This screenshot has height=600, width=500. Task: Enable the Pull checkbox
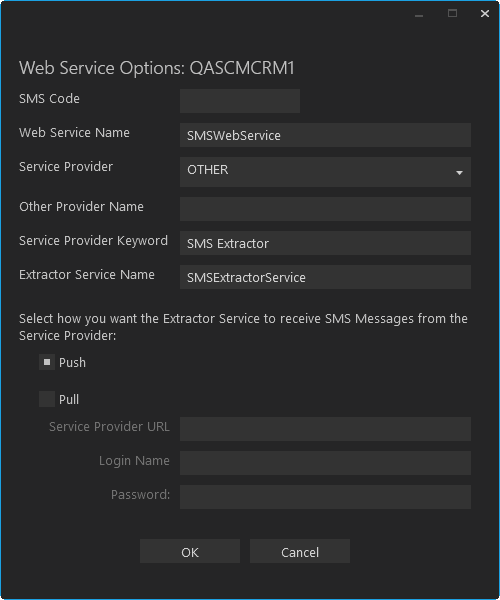click(47, 399)
